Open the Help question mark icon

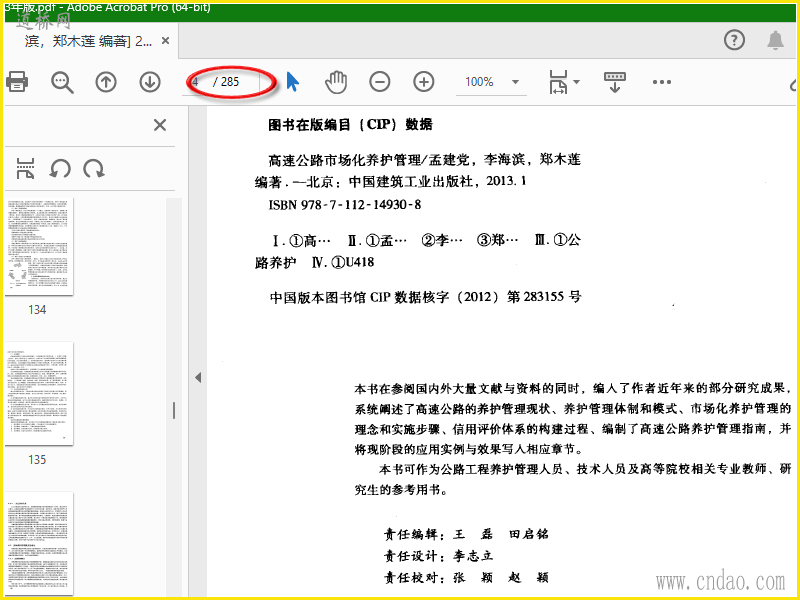point(734,40)
